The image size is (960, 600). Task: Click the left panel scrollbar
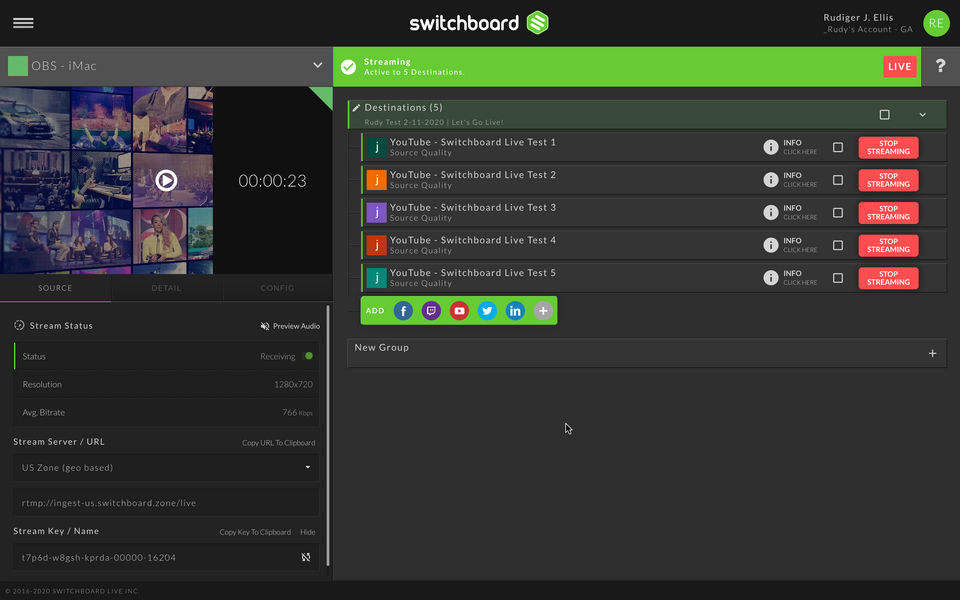pyautogui.click(x=328, y=435)
